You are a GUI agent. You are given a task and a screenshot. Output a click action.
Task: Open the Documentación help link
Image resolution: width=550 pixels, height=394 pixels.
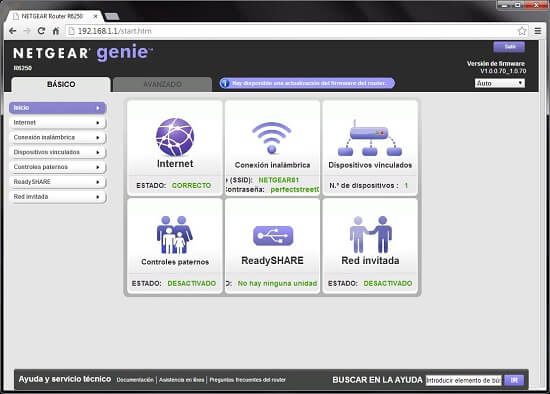coord(135,380)
